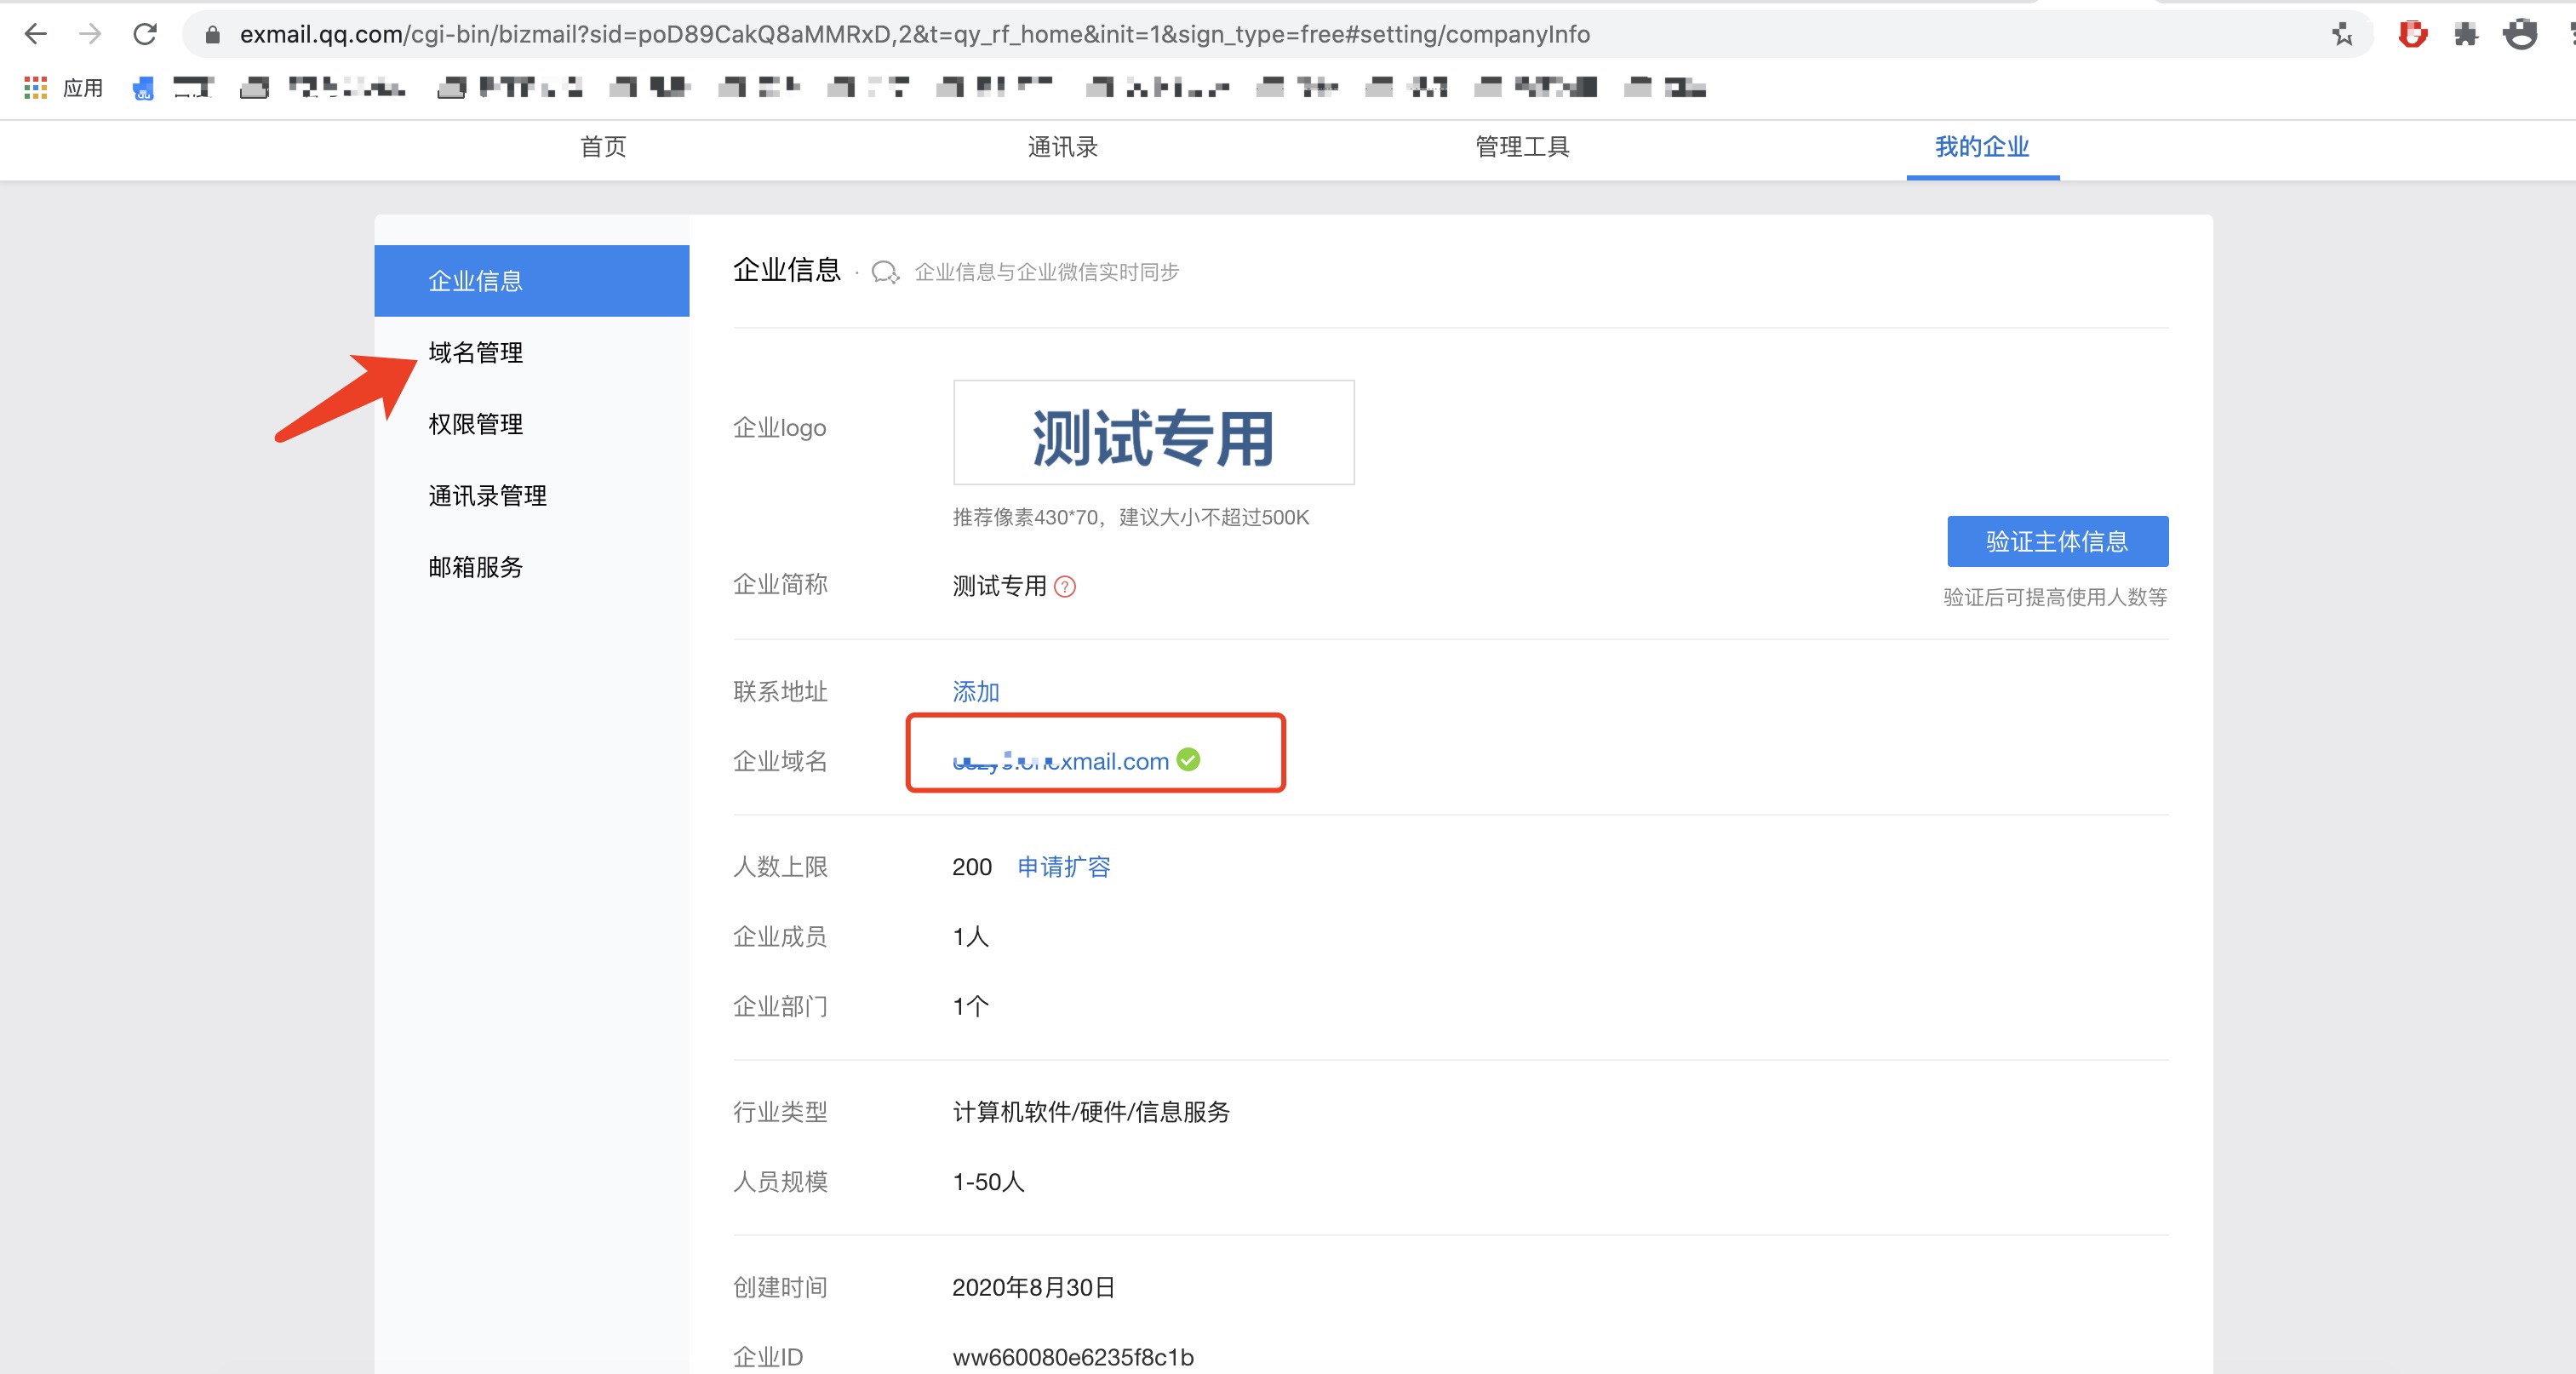Click the bookmark star in the address bar
This screenshot has height=1374, width=2576.
coord(2342,33)
